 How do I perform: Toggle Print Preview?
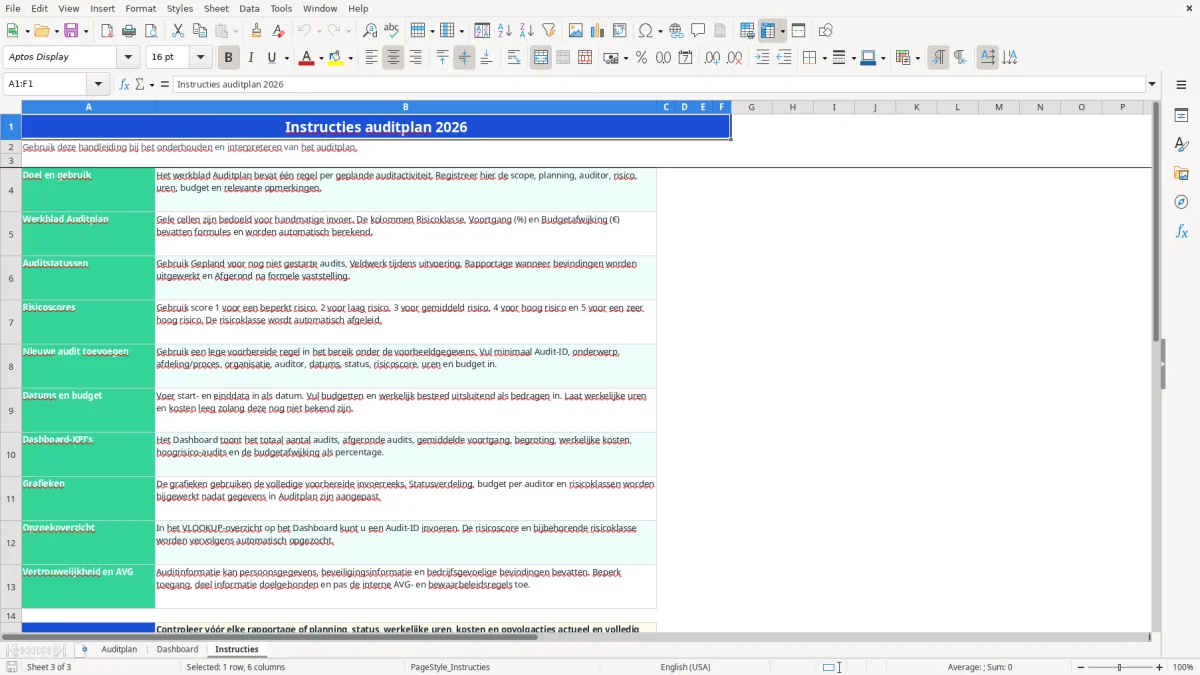click(151, 31)
